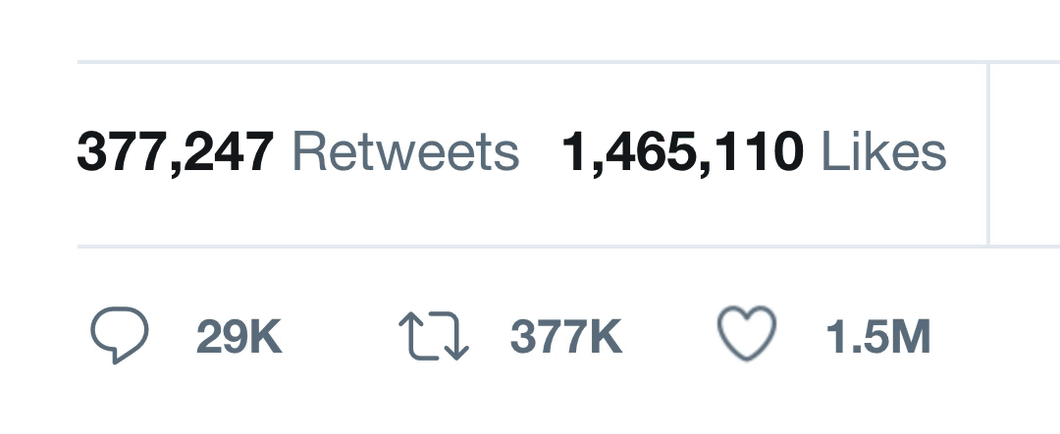Click the heart icon
1060x434 pixels.
pos(747,334)
